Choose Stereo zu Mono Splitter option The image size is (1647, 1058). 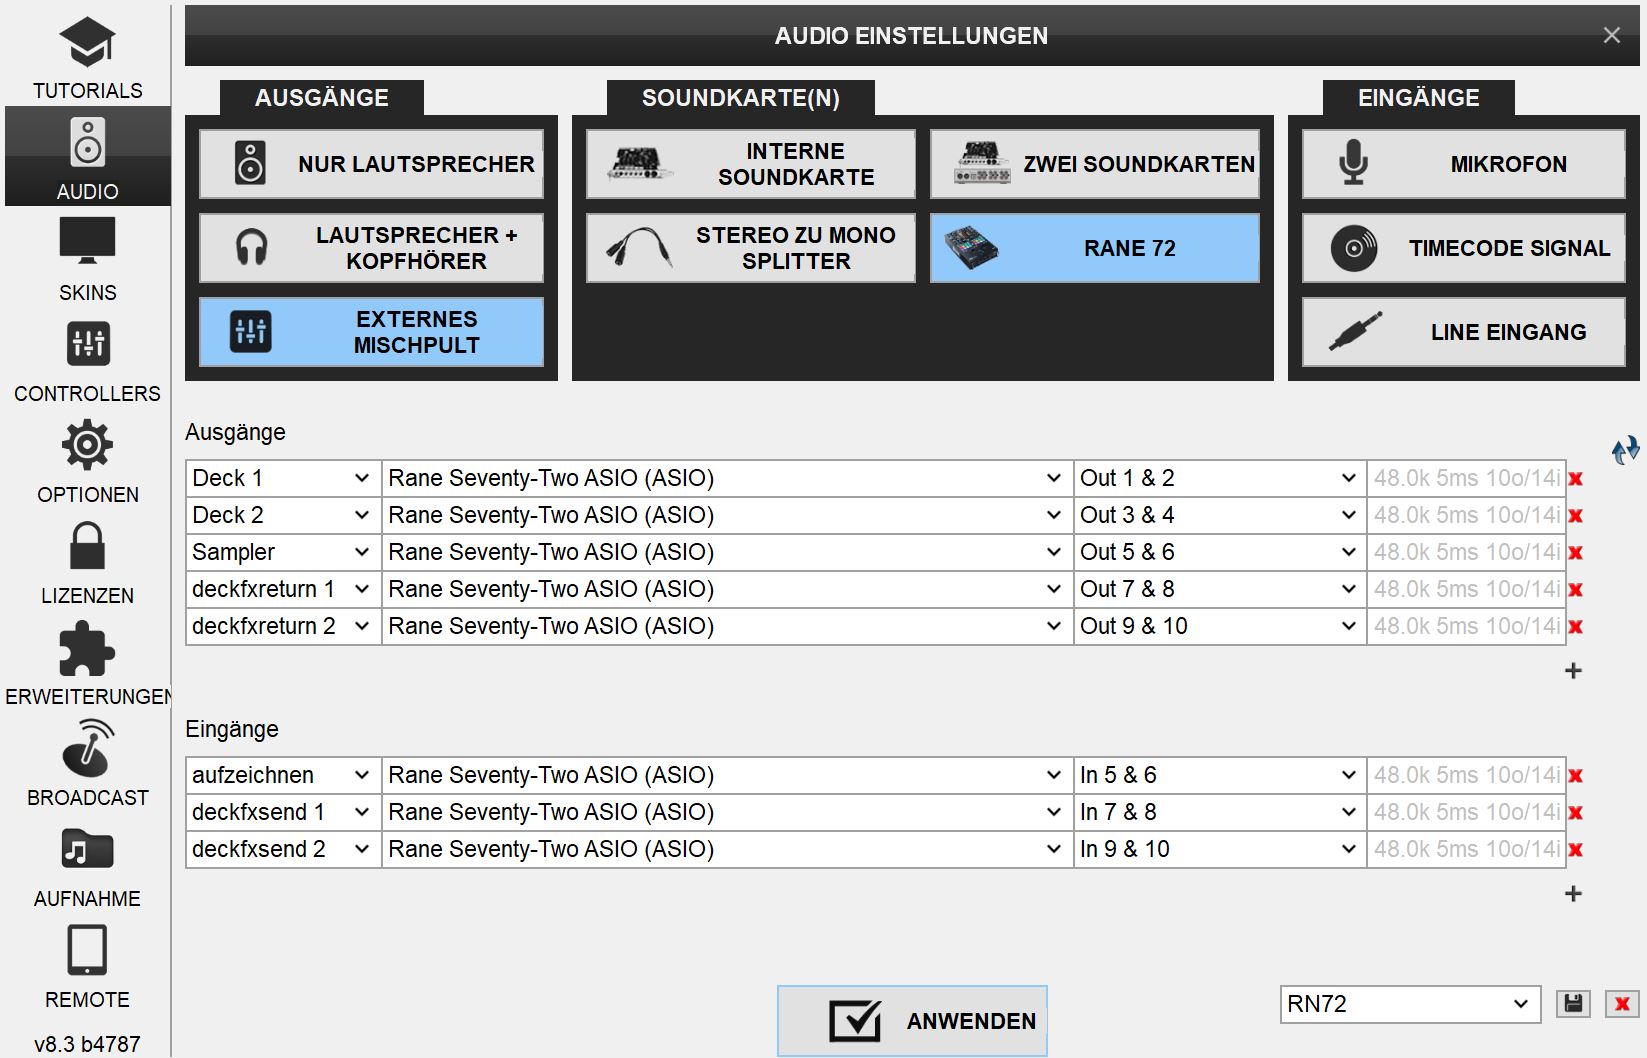click(x=751, y=248)
